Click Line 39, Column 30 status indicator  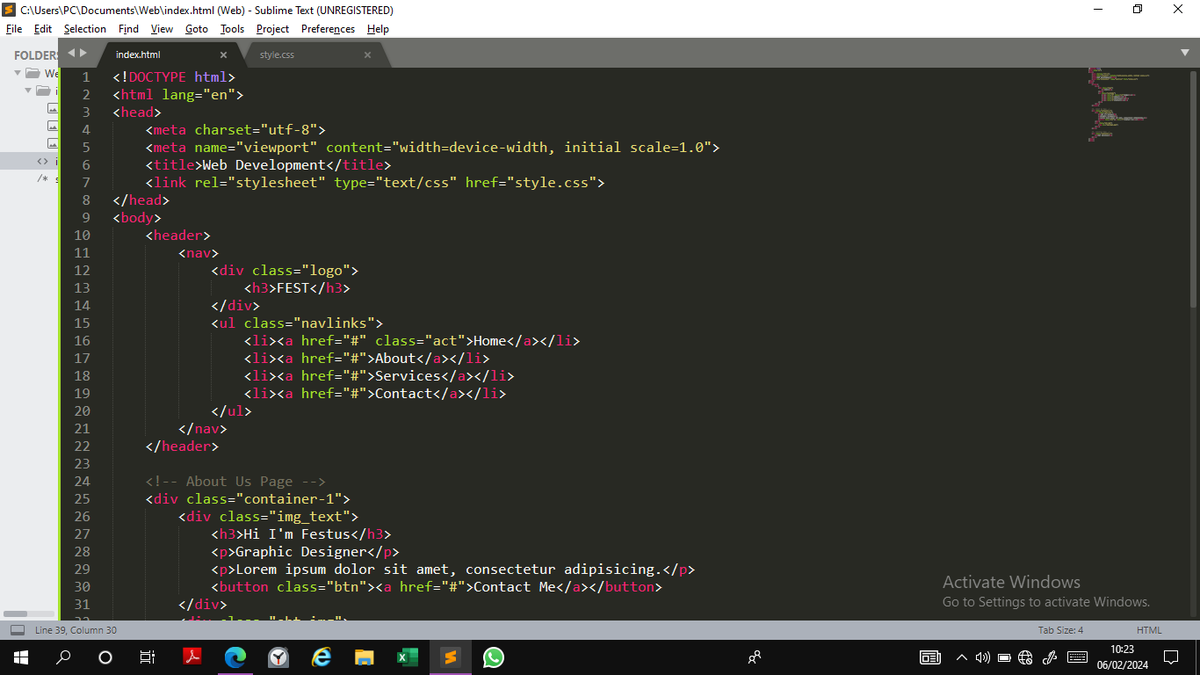78,629
